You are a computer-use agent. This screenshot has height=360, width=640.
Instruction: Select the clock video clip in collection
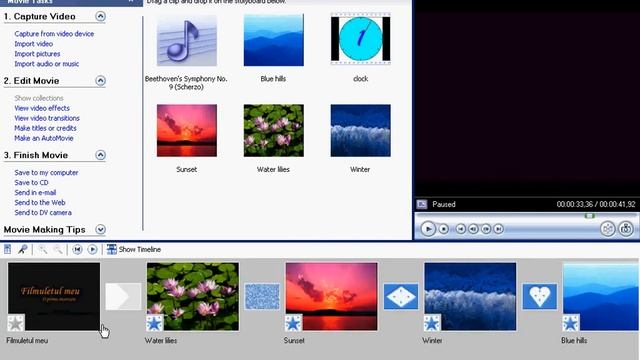[x=360, y=39]
